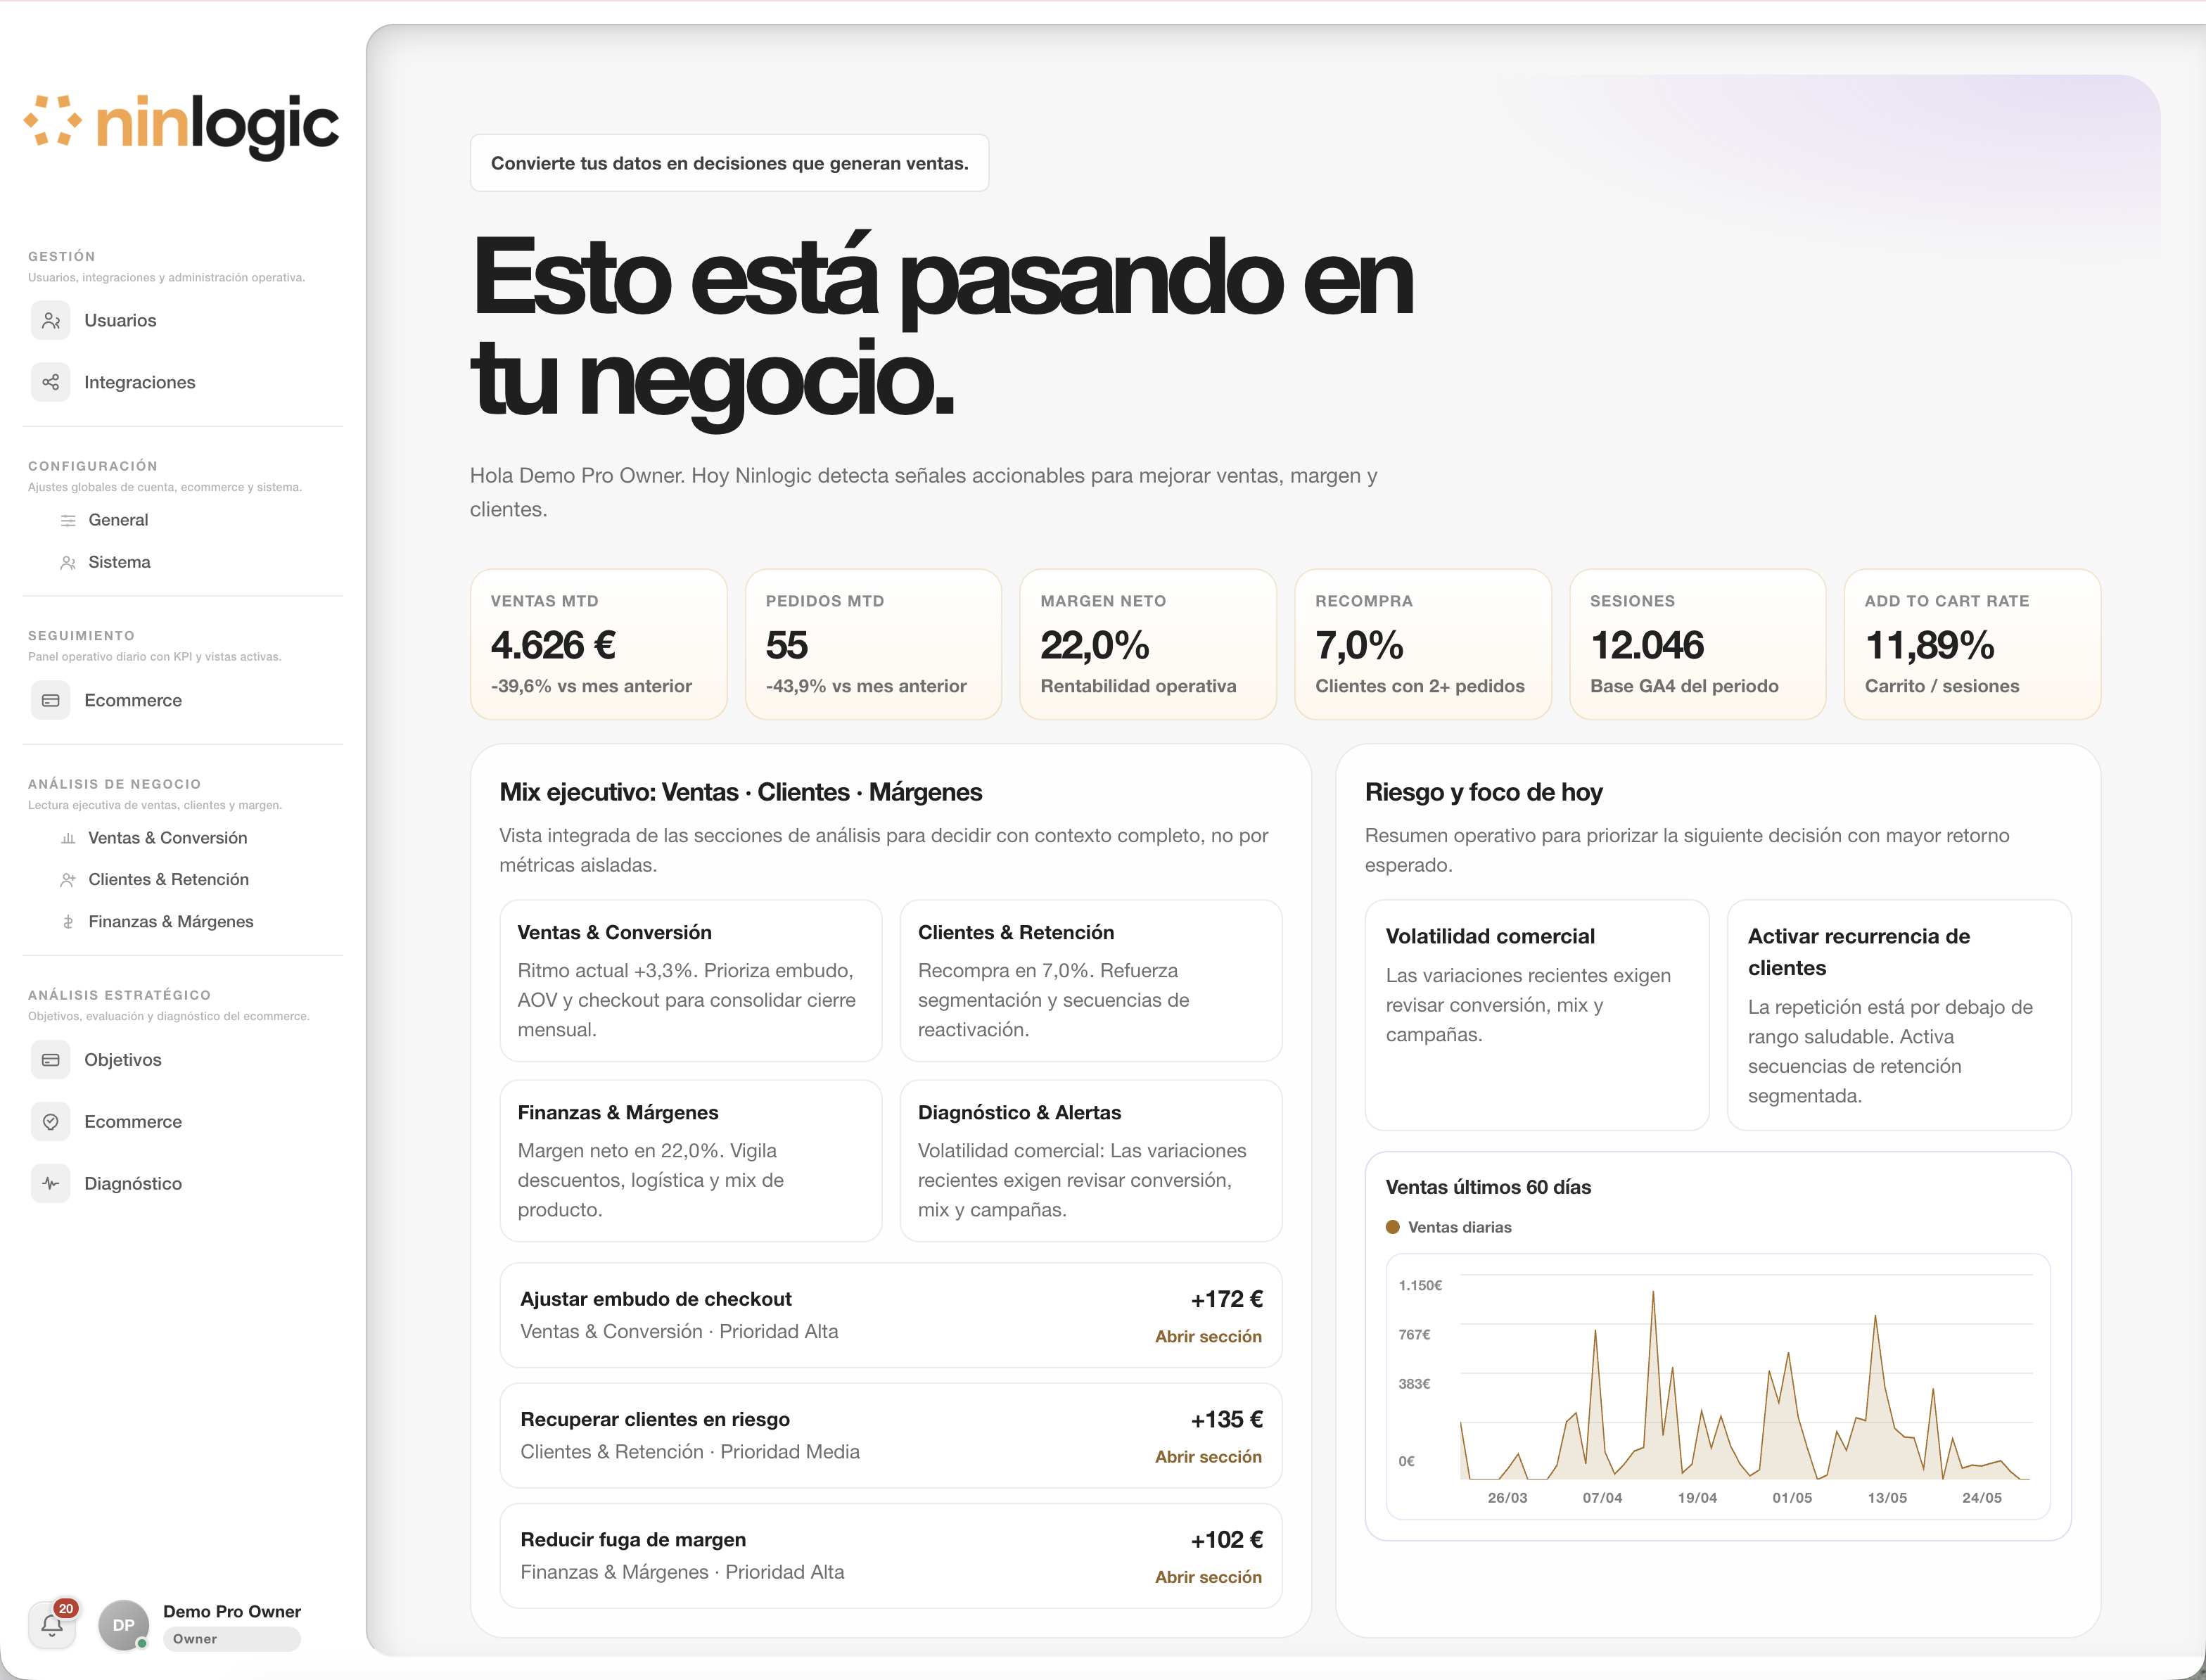Open the Ventas & Conversión summary card

[x=691, y=981]
